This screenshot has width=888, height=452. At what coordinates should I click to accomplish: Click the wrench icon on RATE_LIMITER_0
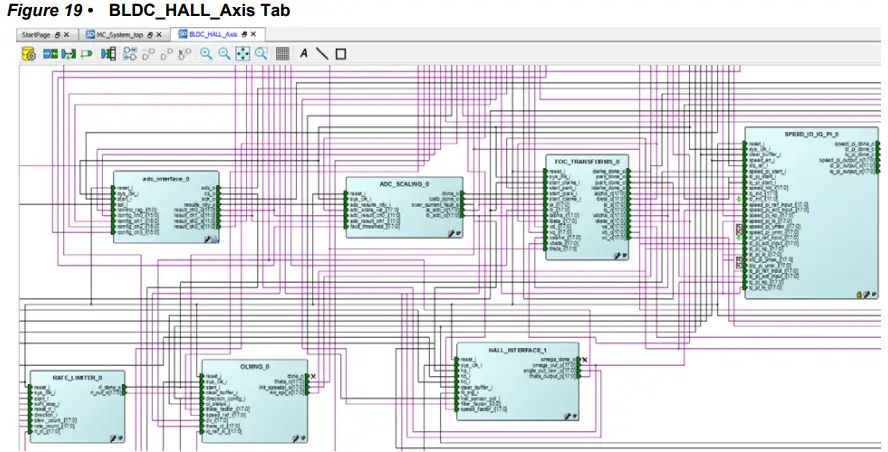pyautogui.click(x=113, y=438)
